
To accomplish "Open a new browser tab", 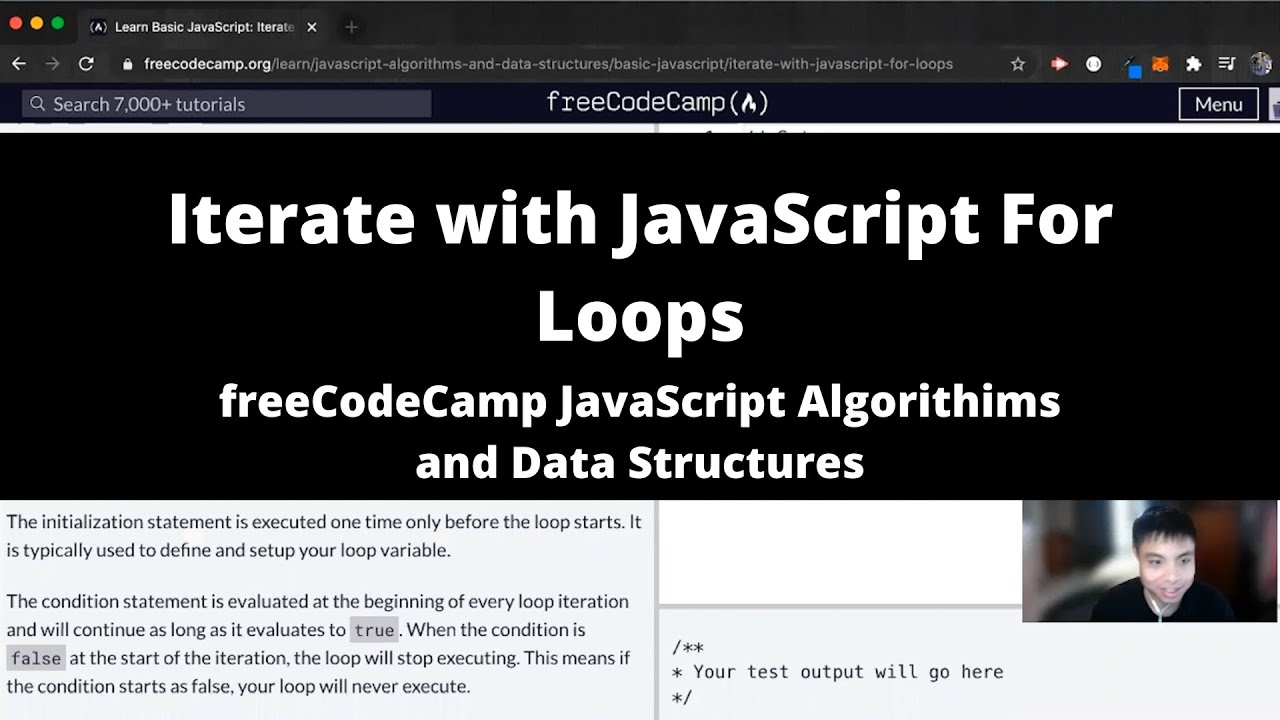I will pos(351,27).
